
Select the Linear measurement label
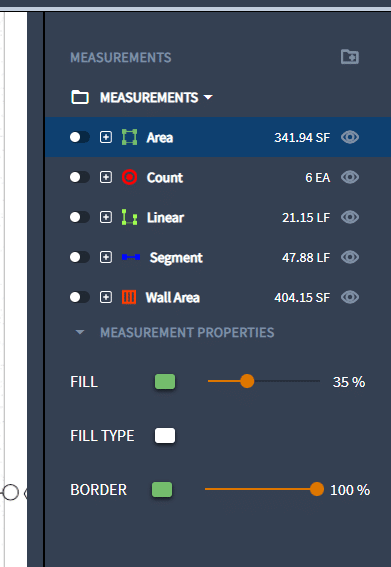[165, 217]
